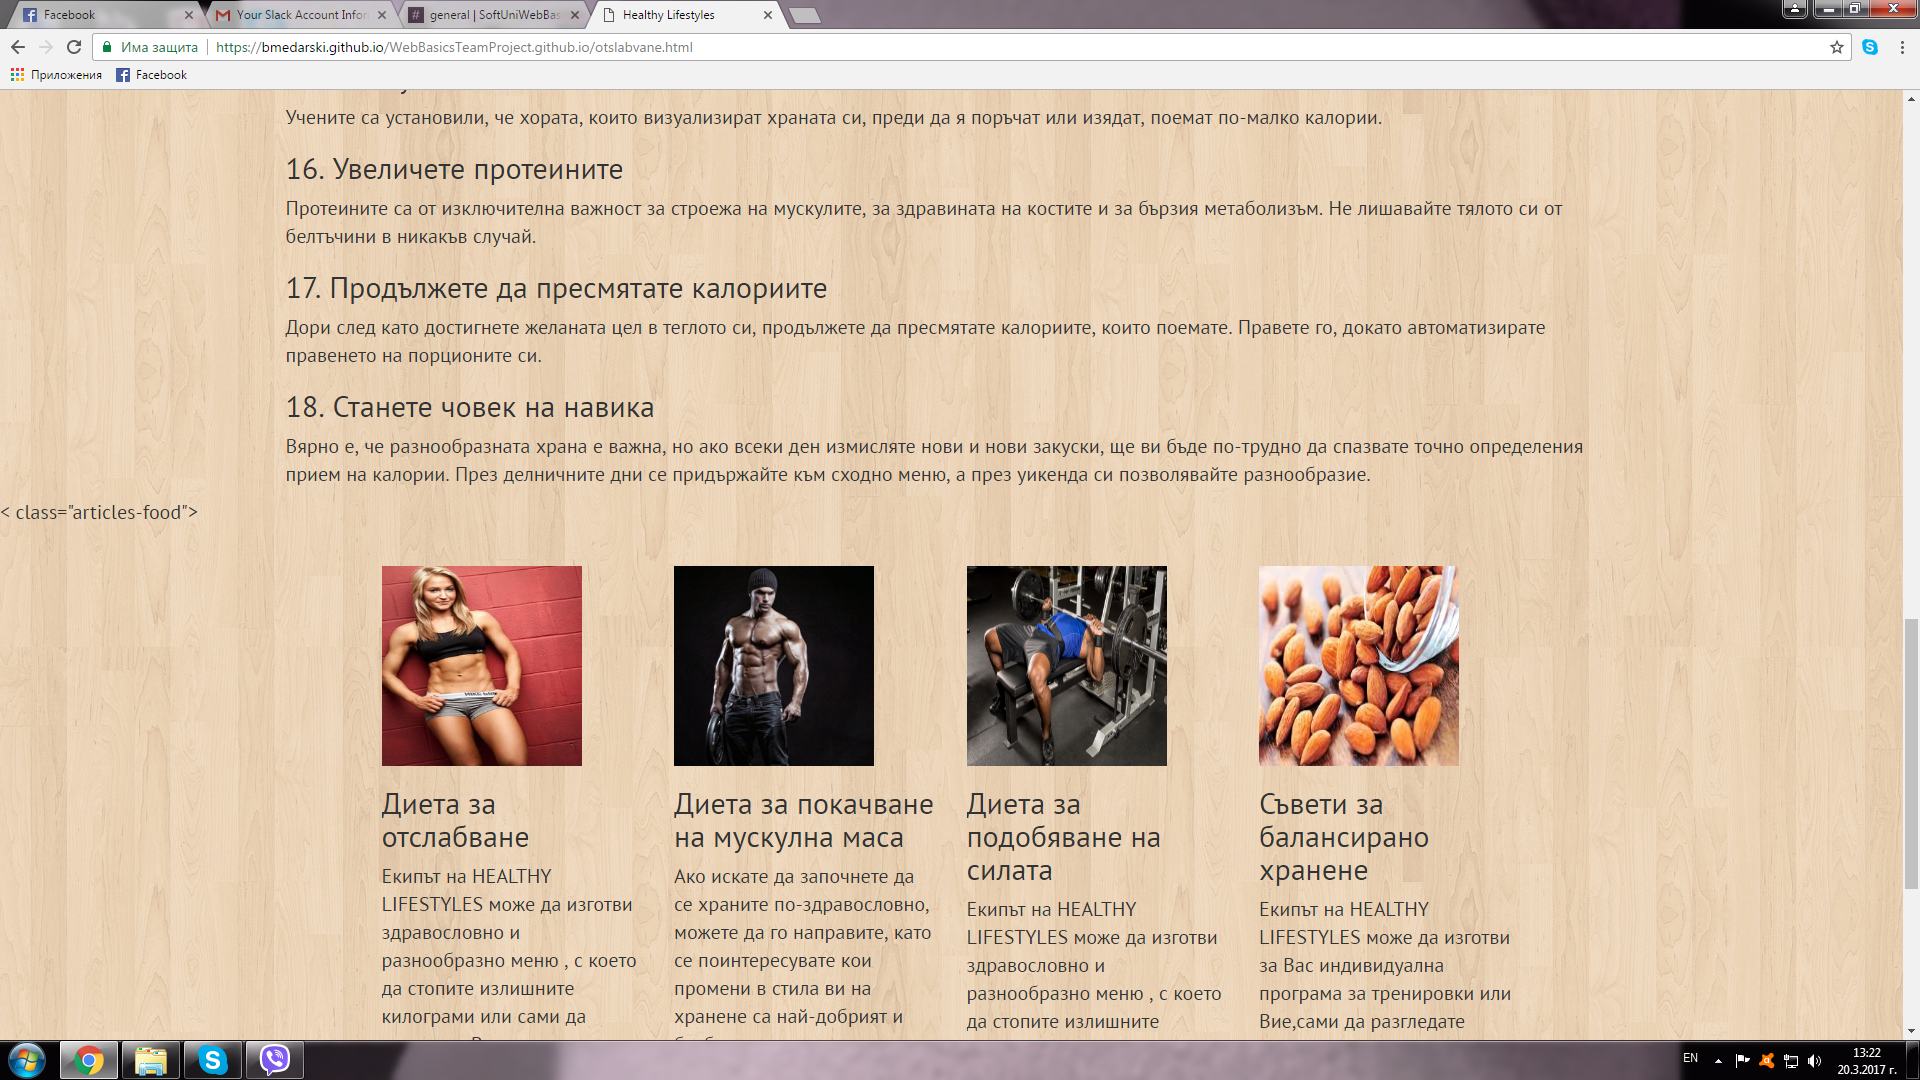
Task: Open the muscular man article thumbnail
Action: pyautogui.click(x=774, y=666)
